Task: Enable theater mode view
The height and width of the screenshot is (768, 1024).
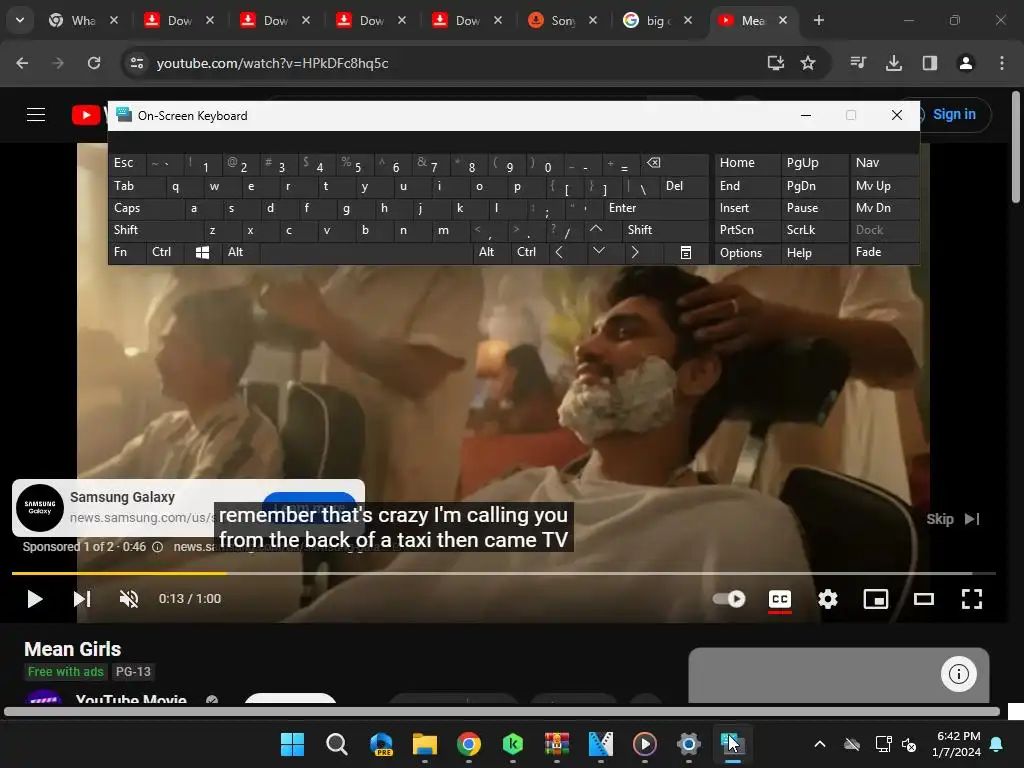Action: point(923,599)
